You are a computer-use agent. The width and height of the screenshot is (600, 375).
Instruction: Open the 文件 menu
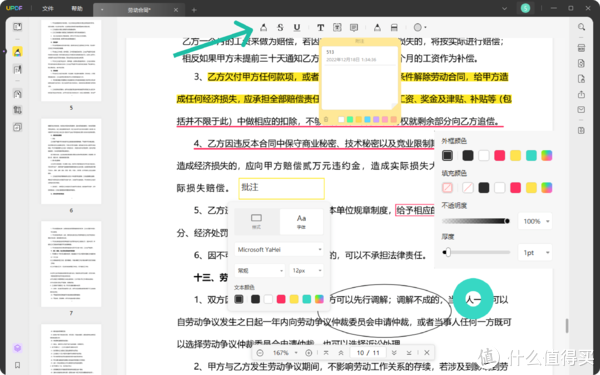pyautogui.click(x=48, y=8)
